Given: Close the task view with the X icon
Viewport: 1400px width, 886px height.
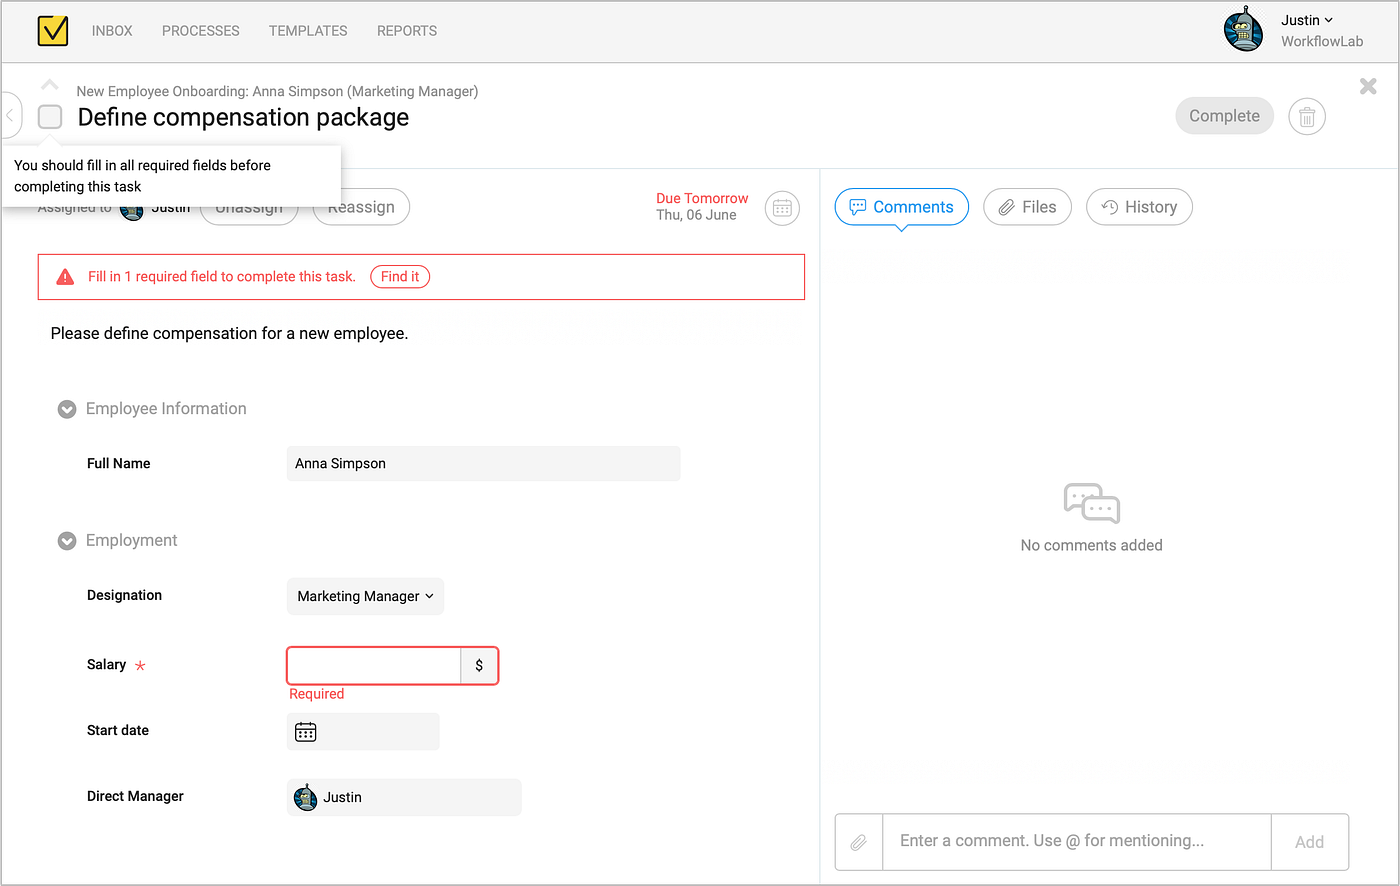Looking at the screenshot, I should click(x=1367, y=86).
